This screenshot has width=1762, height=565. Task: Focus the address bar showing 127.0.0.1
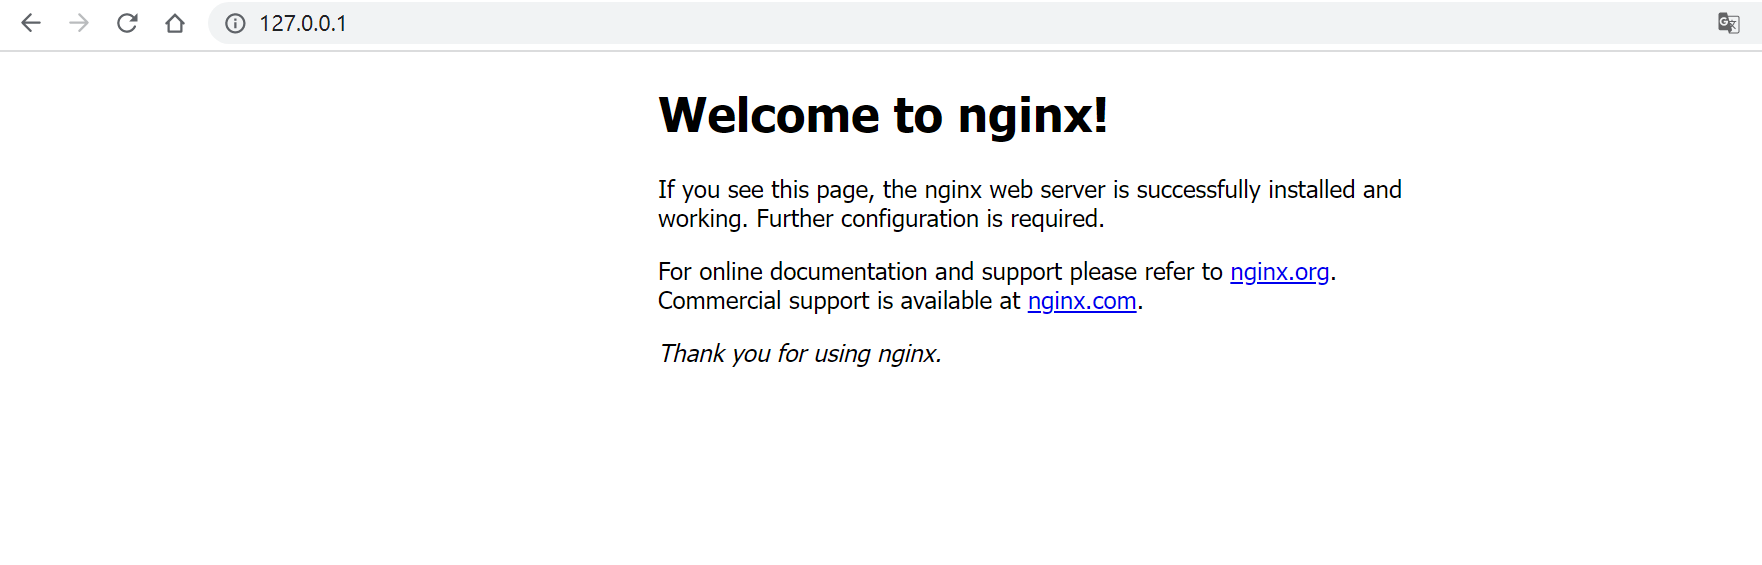pos(984,23)
